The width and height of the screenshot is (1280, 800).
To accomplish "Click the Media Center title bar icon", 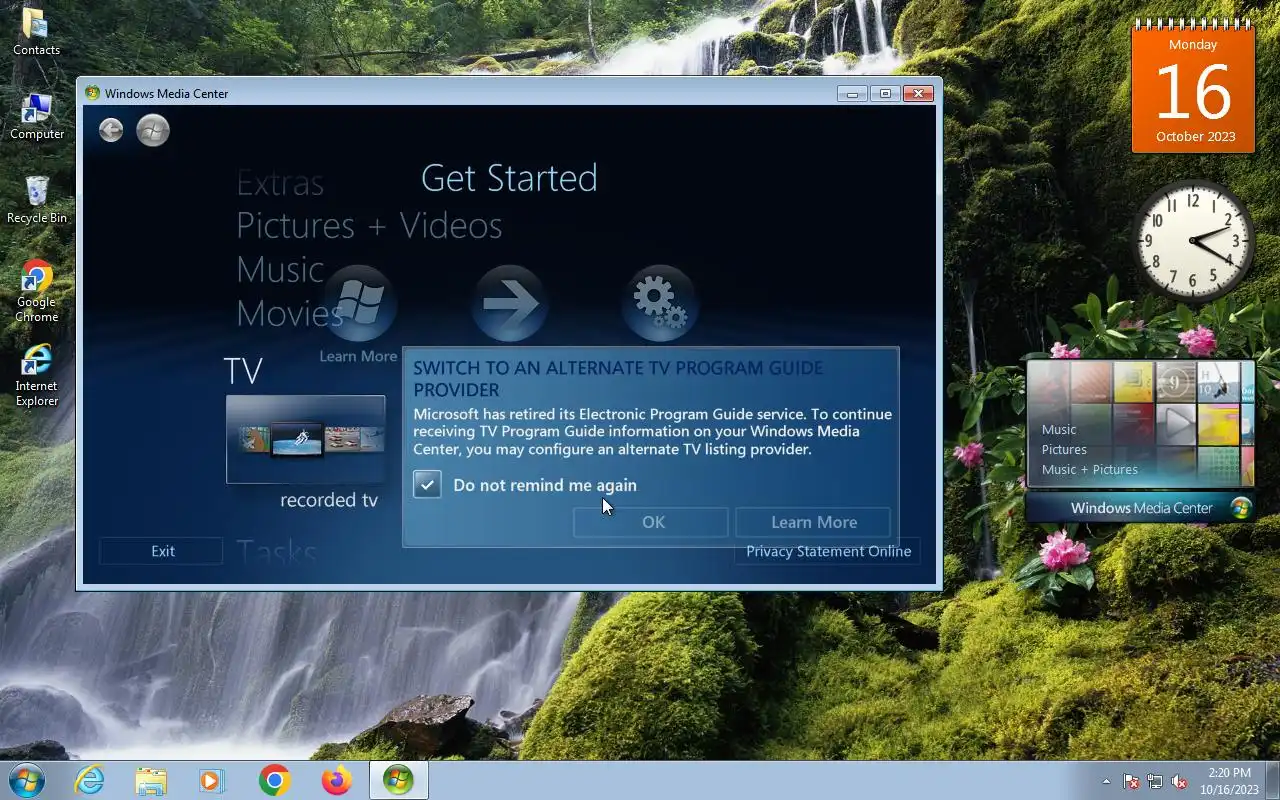I will click(93, 93).
